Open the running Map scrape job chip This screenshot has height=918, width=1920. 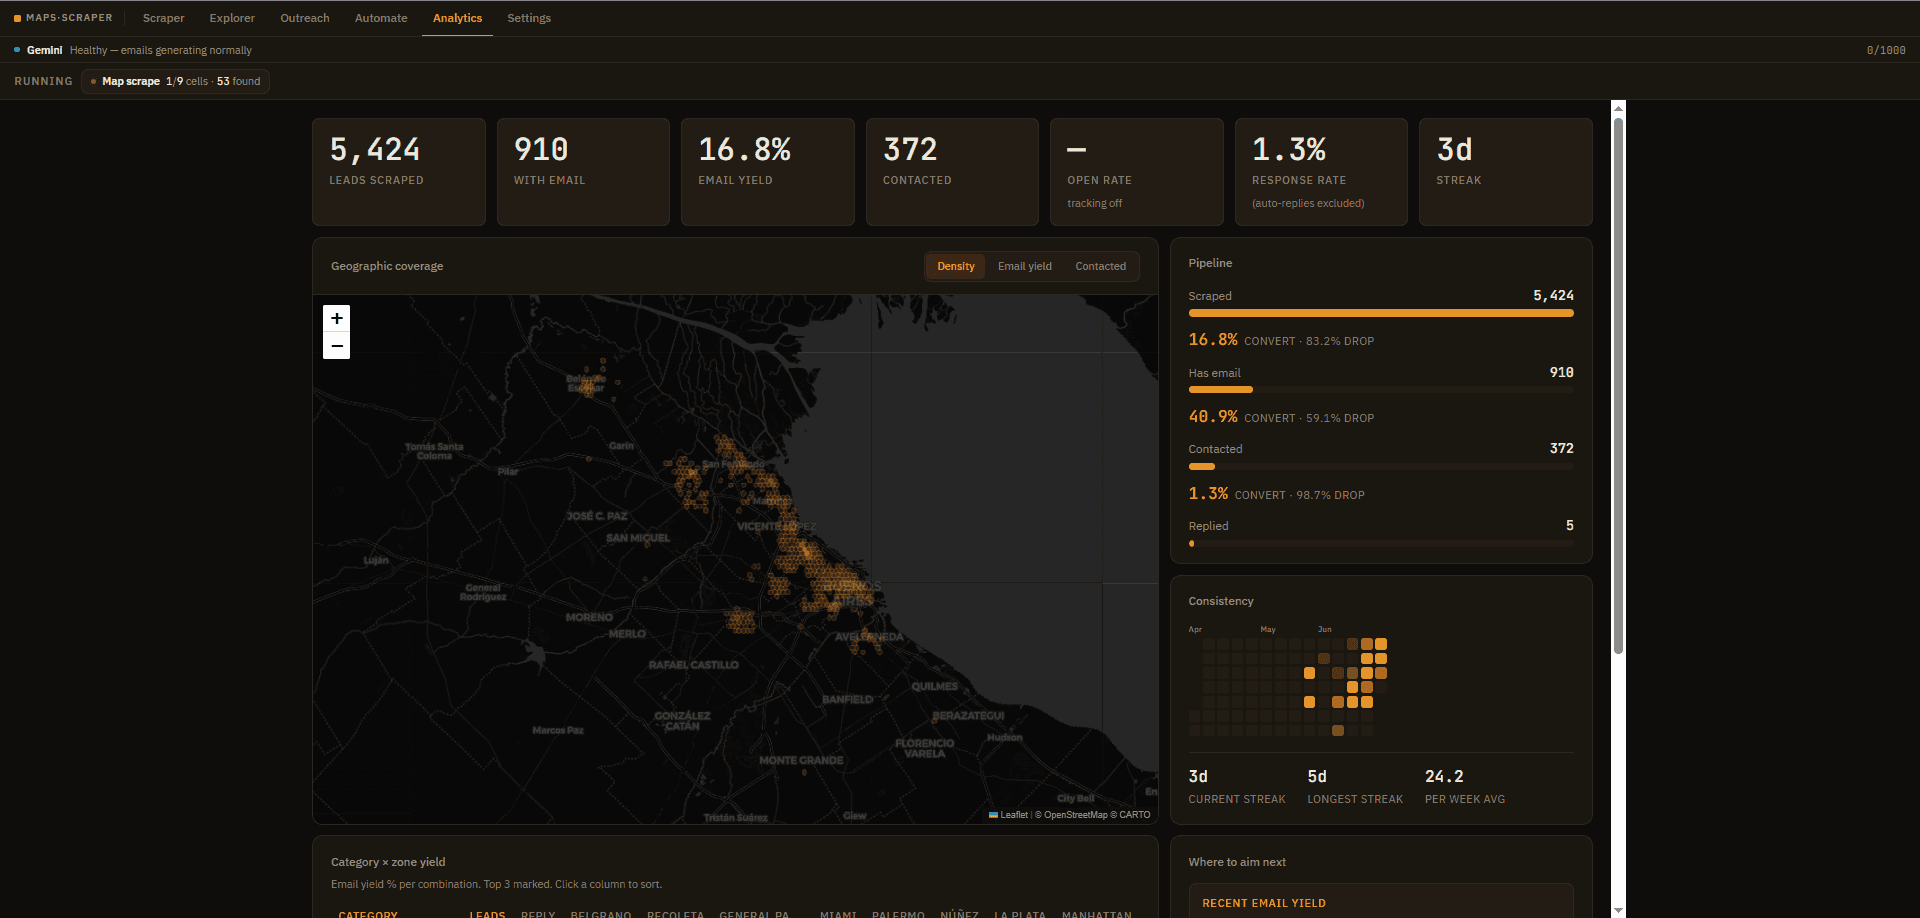coord(175,82)
